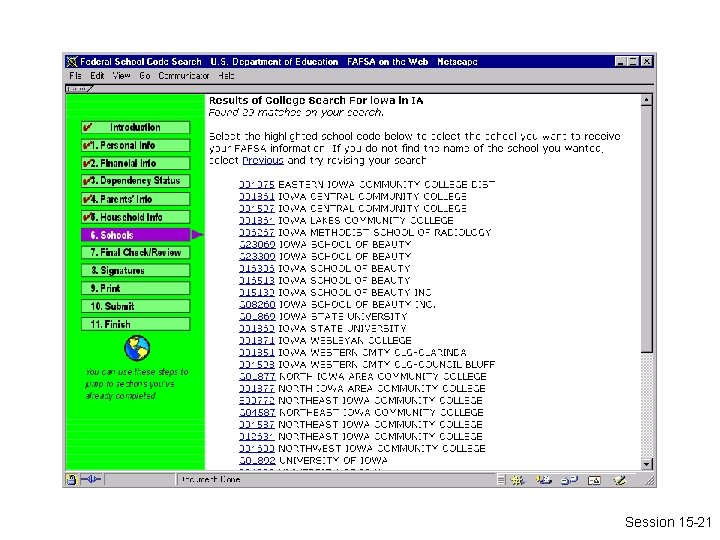Click the vertical scrollbar thumb
This screenshot has width=720, height=540.
point(646,229)
